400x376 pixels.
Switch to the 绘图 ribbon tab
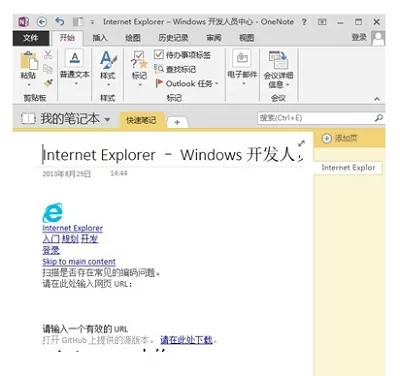pos(132,38)
